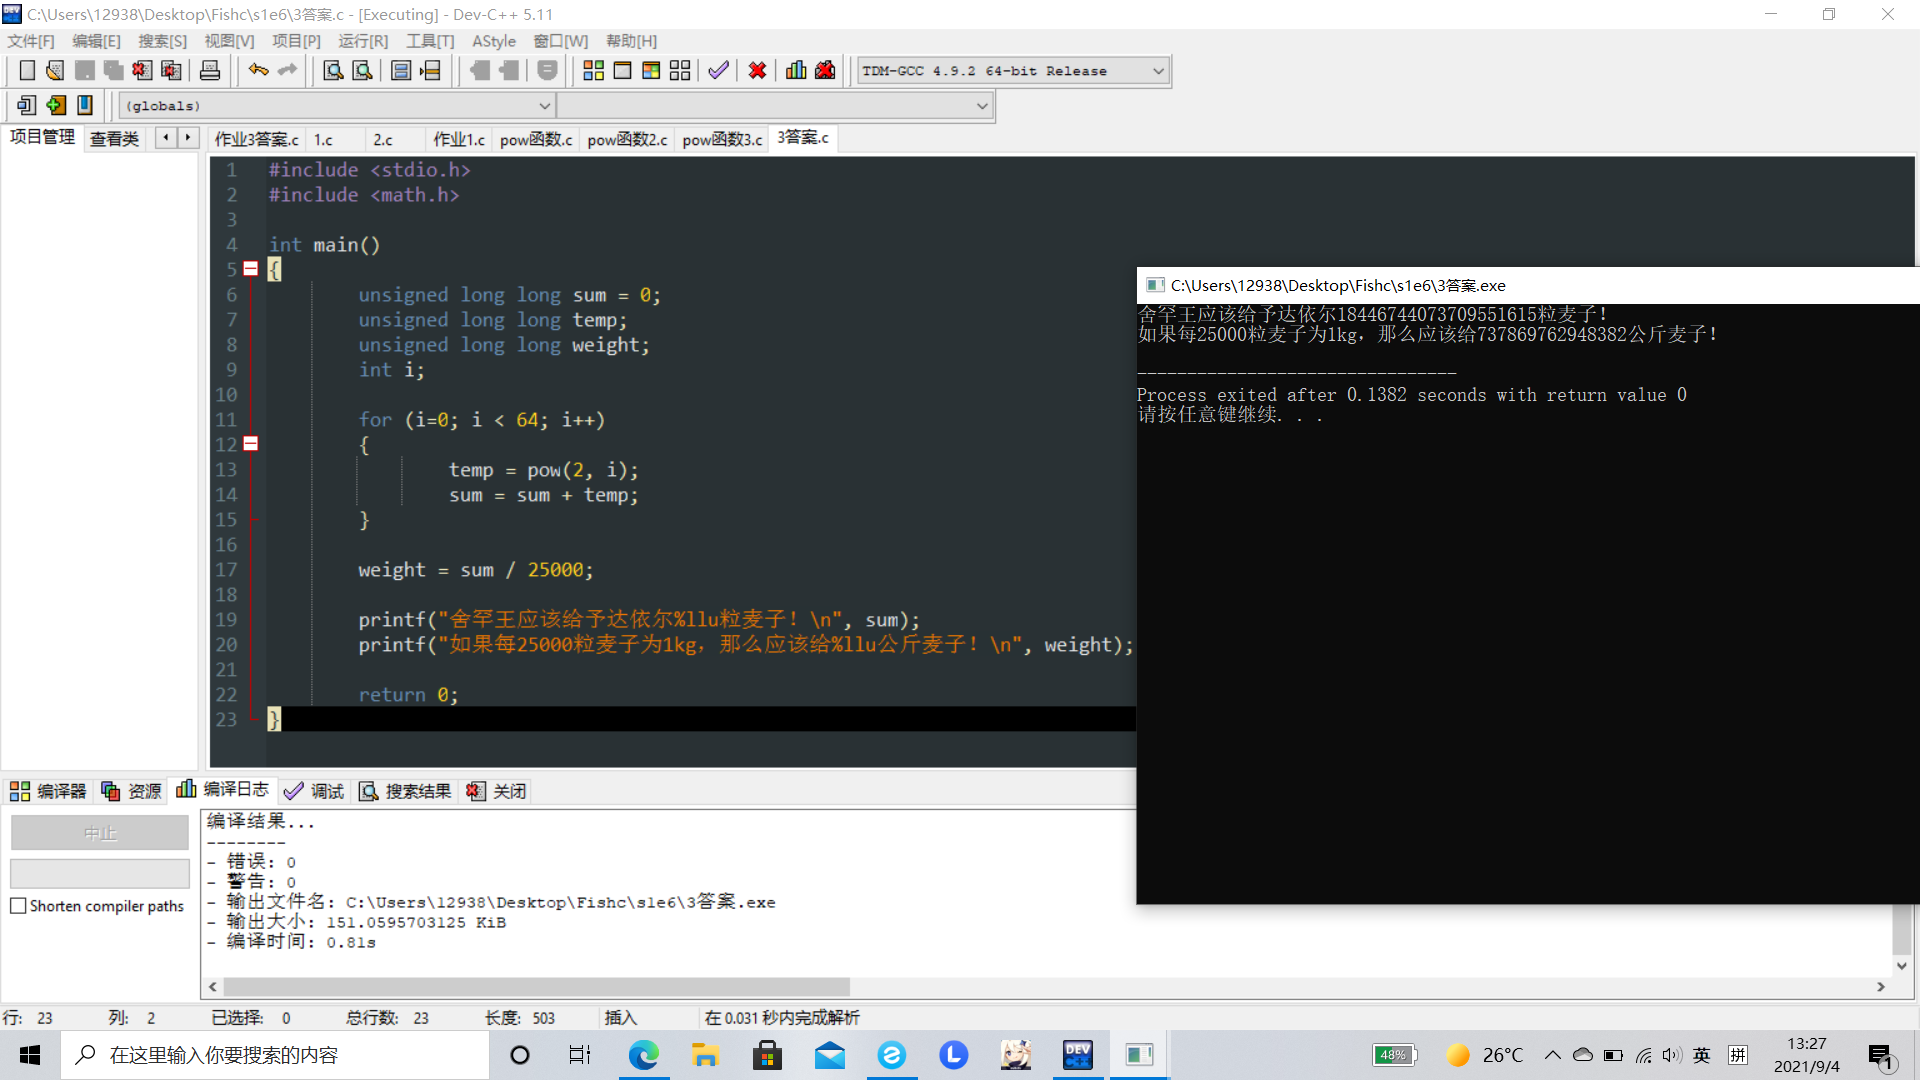Open the Windows Start menu
The image size is (1920, 1080).
click(30, 1055)
